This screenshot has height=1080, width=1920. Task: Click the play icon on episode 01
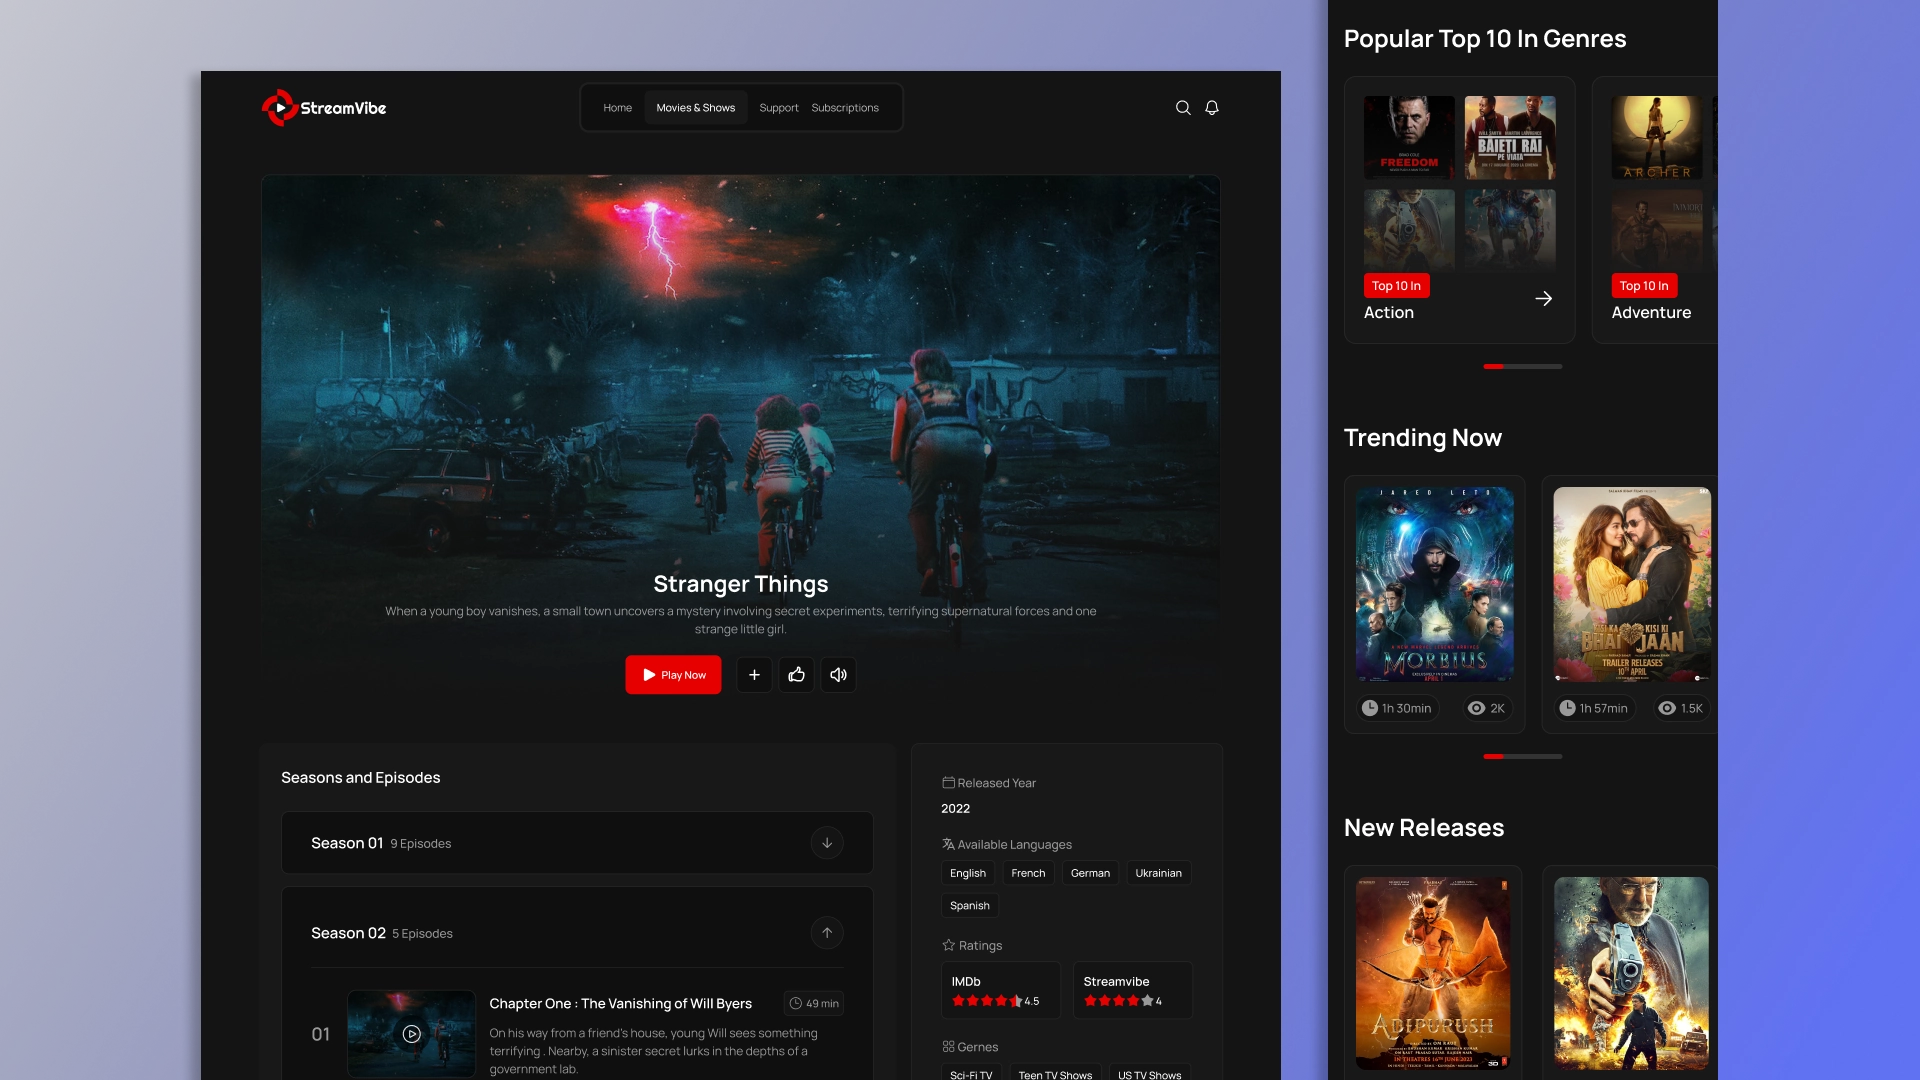(x=410, y=1034)
